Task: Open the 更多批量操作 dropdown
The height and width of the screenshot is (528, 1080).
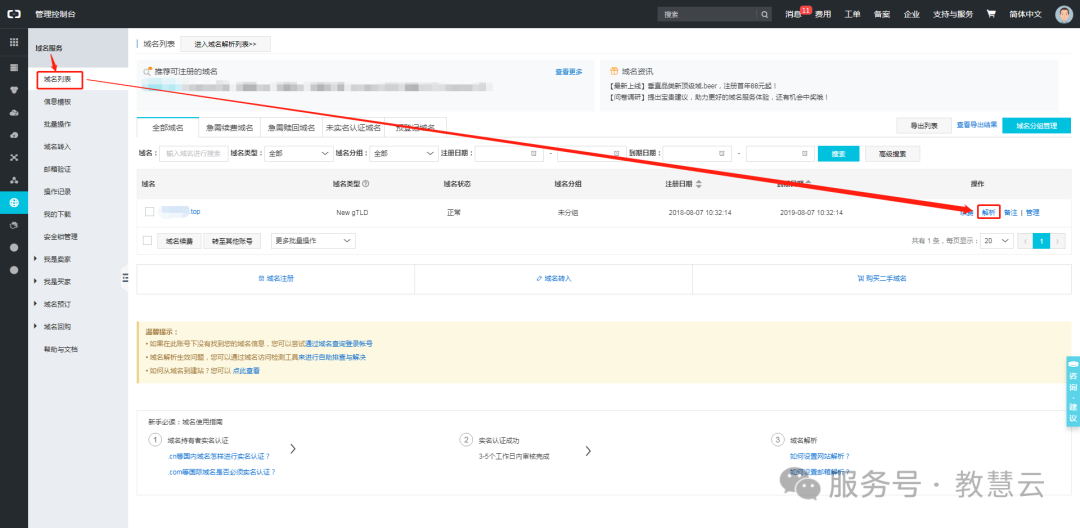Action: [x=313, y=241]
